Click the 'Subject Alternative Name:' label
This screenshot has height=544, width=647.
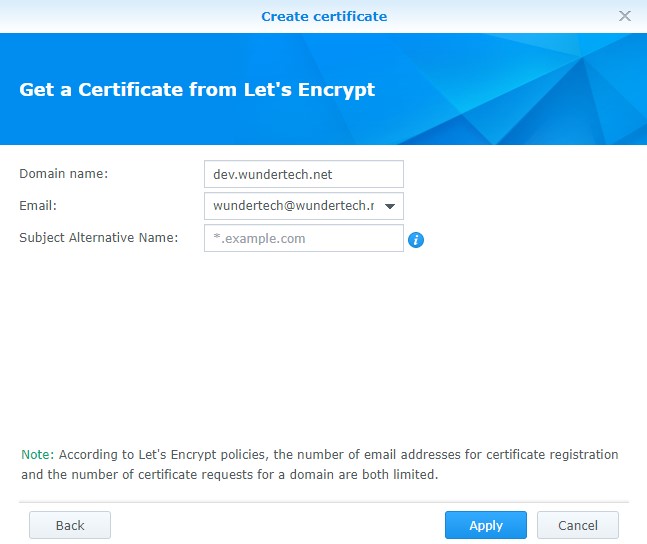tap(99, 238)
